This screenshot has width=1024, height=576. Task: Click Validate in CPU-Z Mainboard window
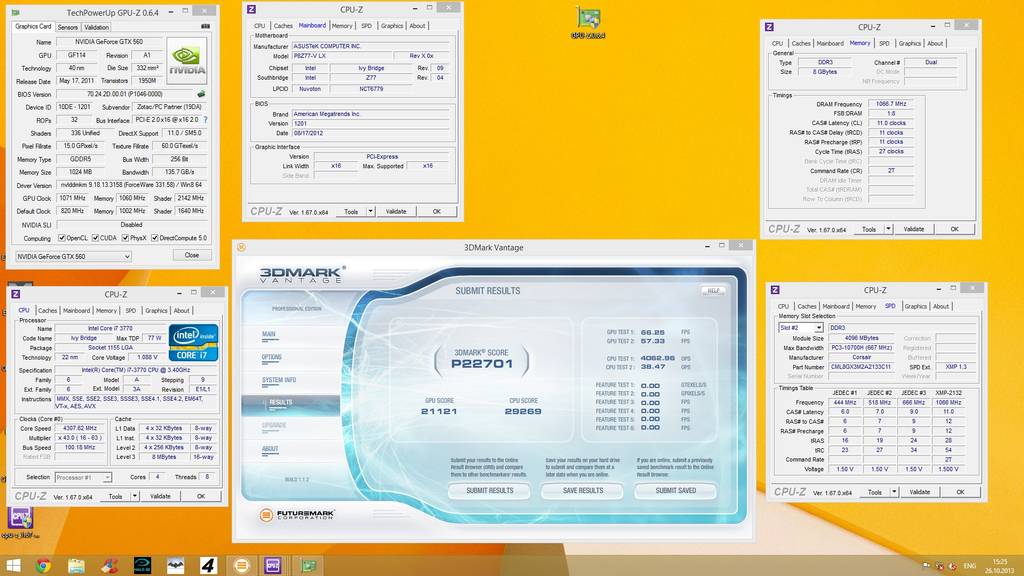396,212
